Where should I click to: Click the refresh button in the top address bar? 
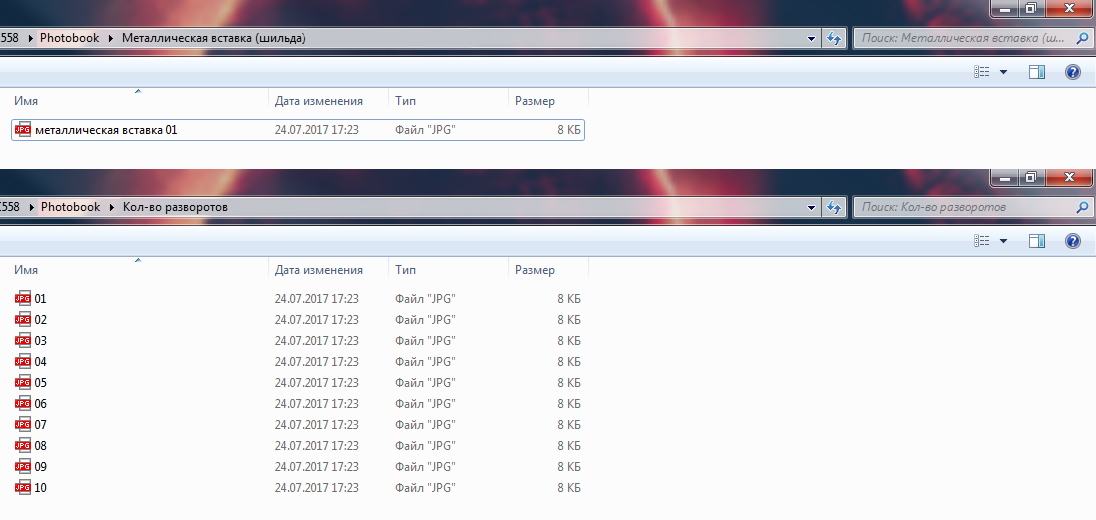pos(833,39)
